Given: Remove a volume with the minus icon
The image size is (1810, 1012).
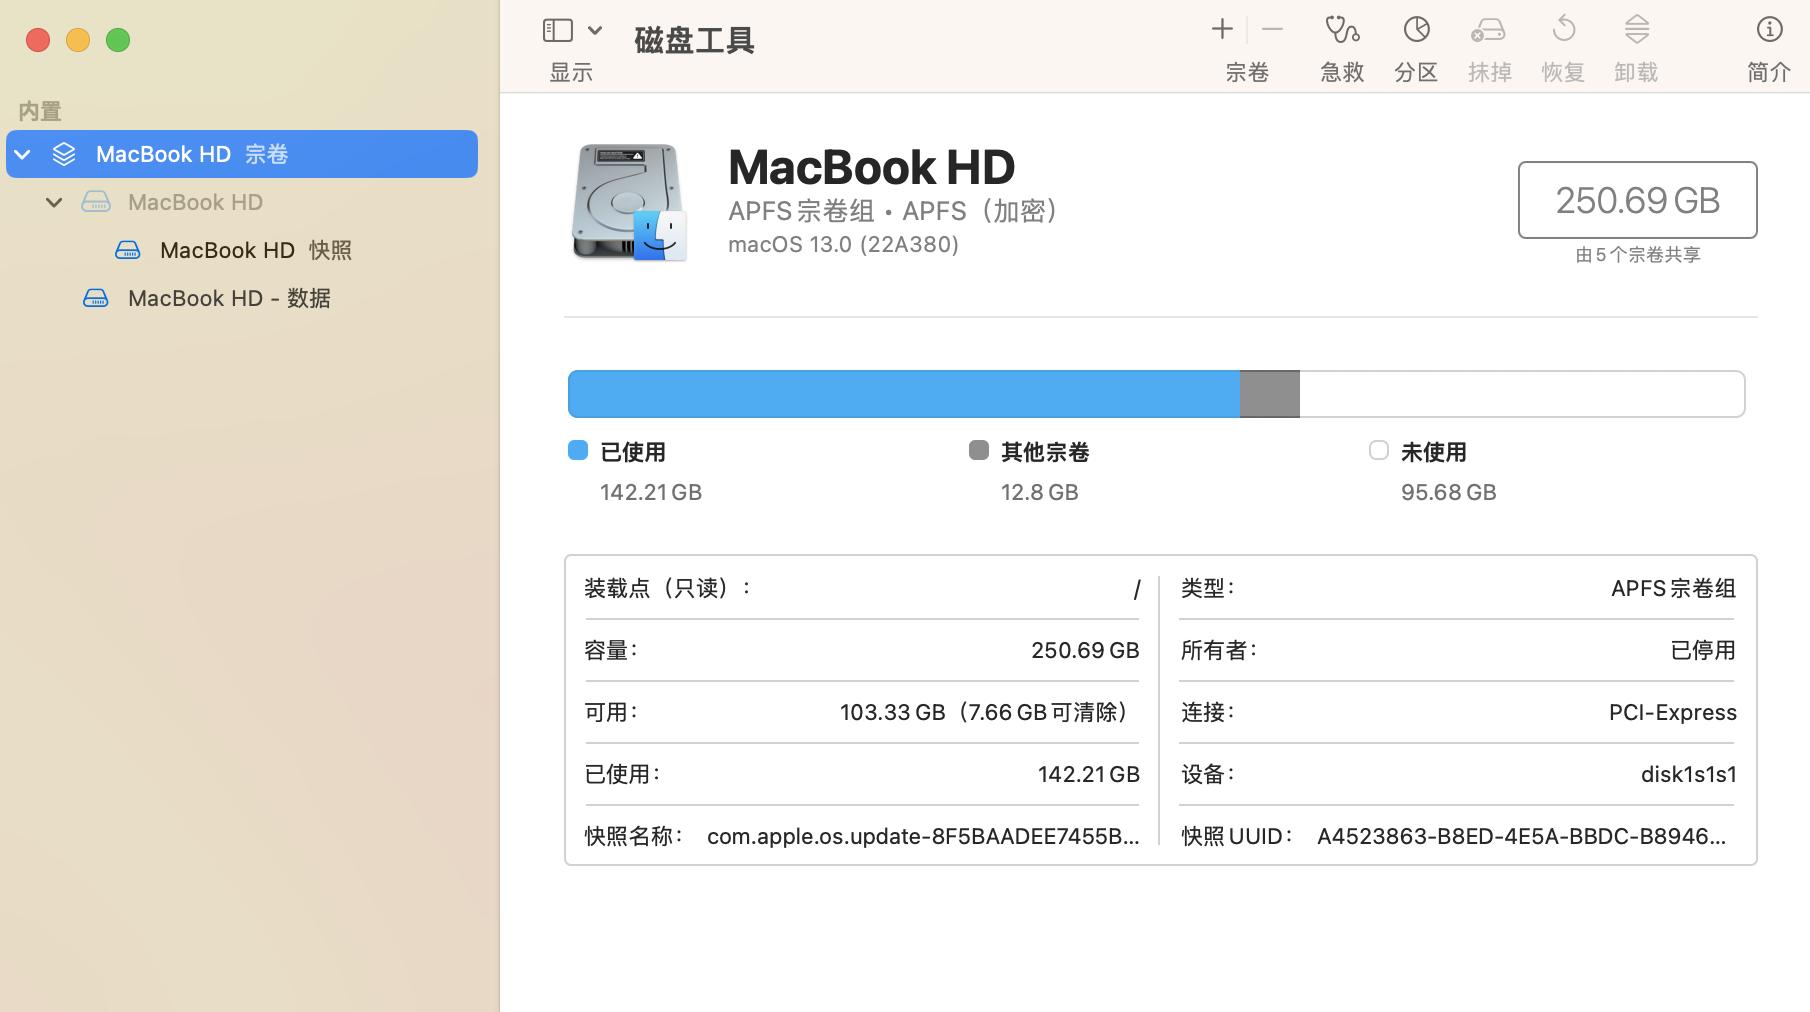Looking at the screenshot, I should [1271, 29].
